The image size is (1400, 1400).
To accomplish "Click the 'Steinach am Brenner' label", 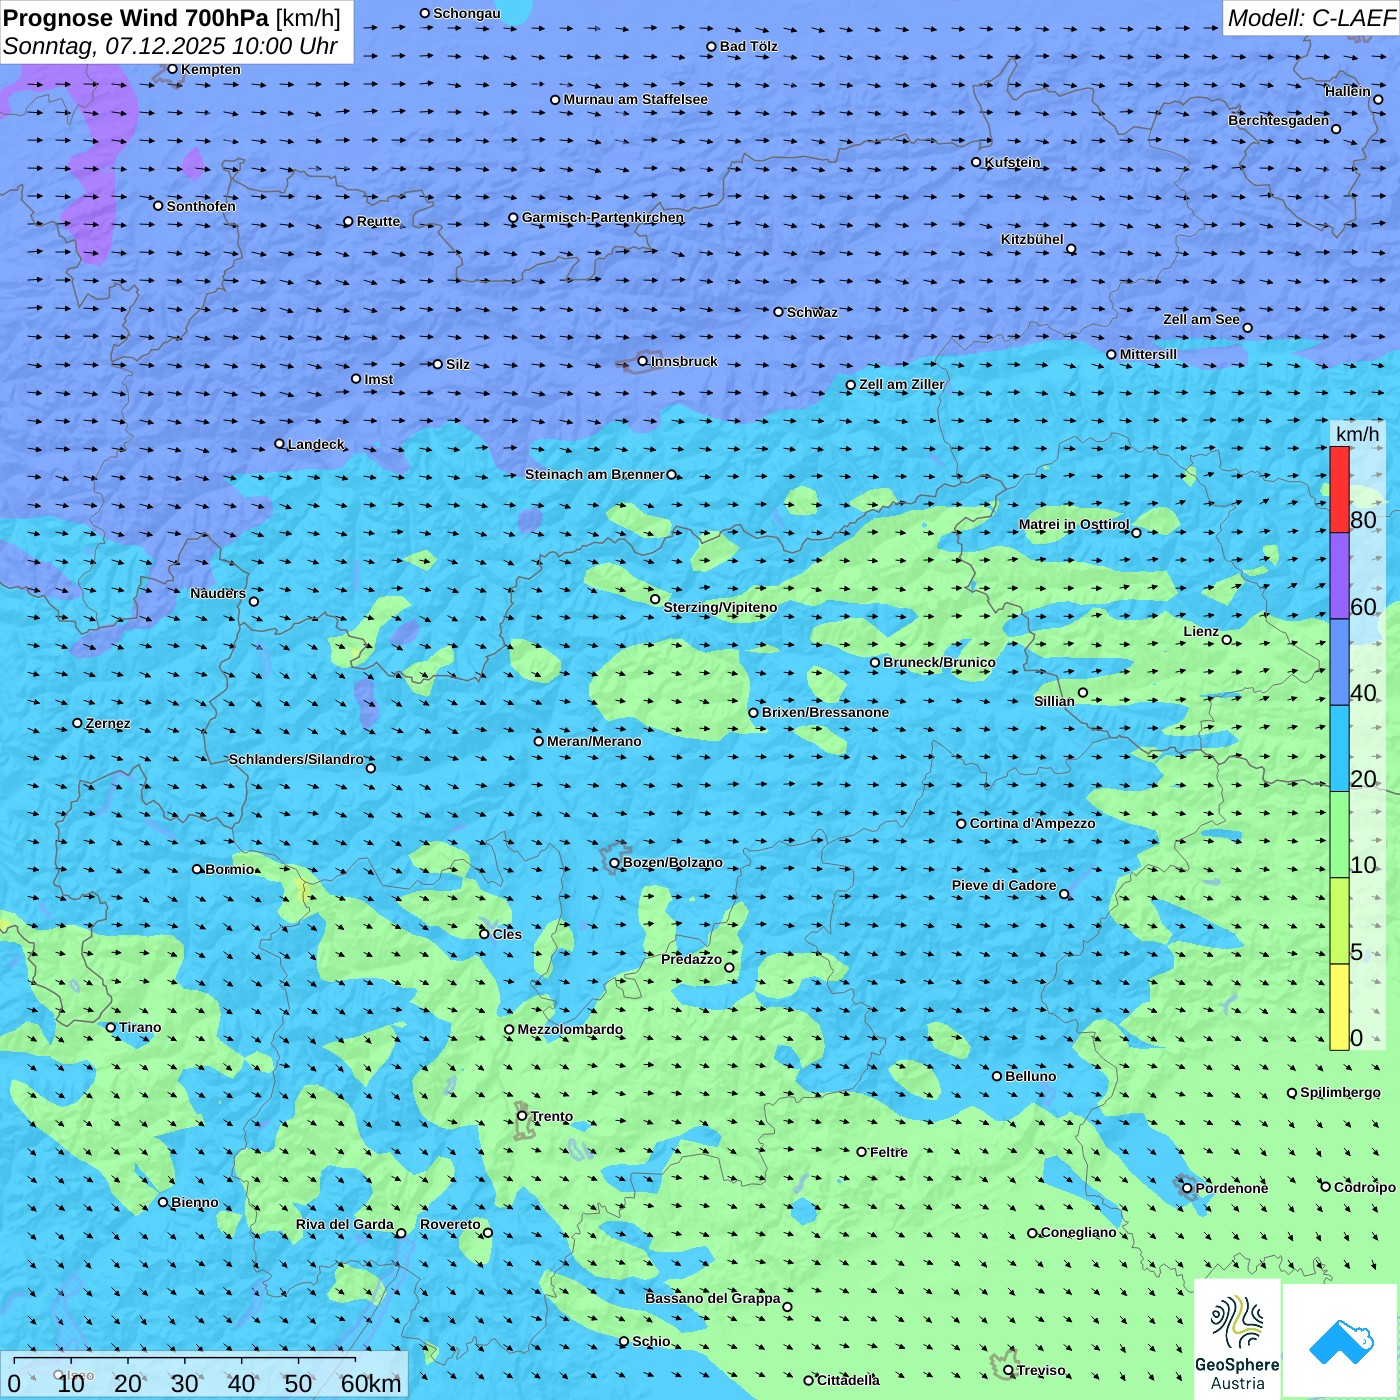I will point(594,474).
